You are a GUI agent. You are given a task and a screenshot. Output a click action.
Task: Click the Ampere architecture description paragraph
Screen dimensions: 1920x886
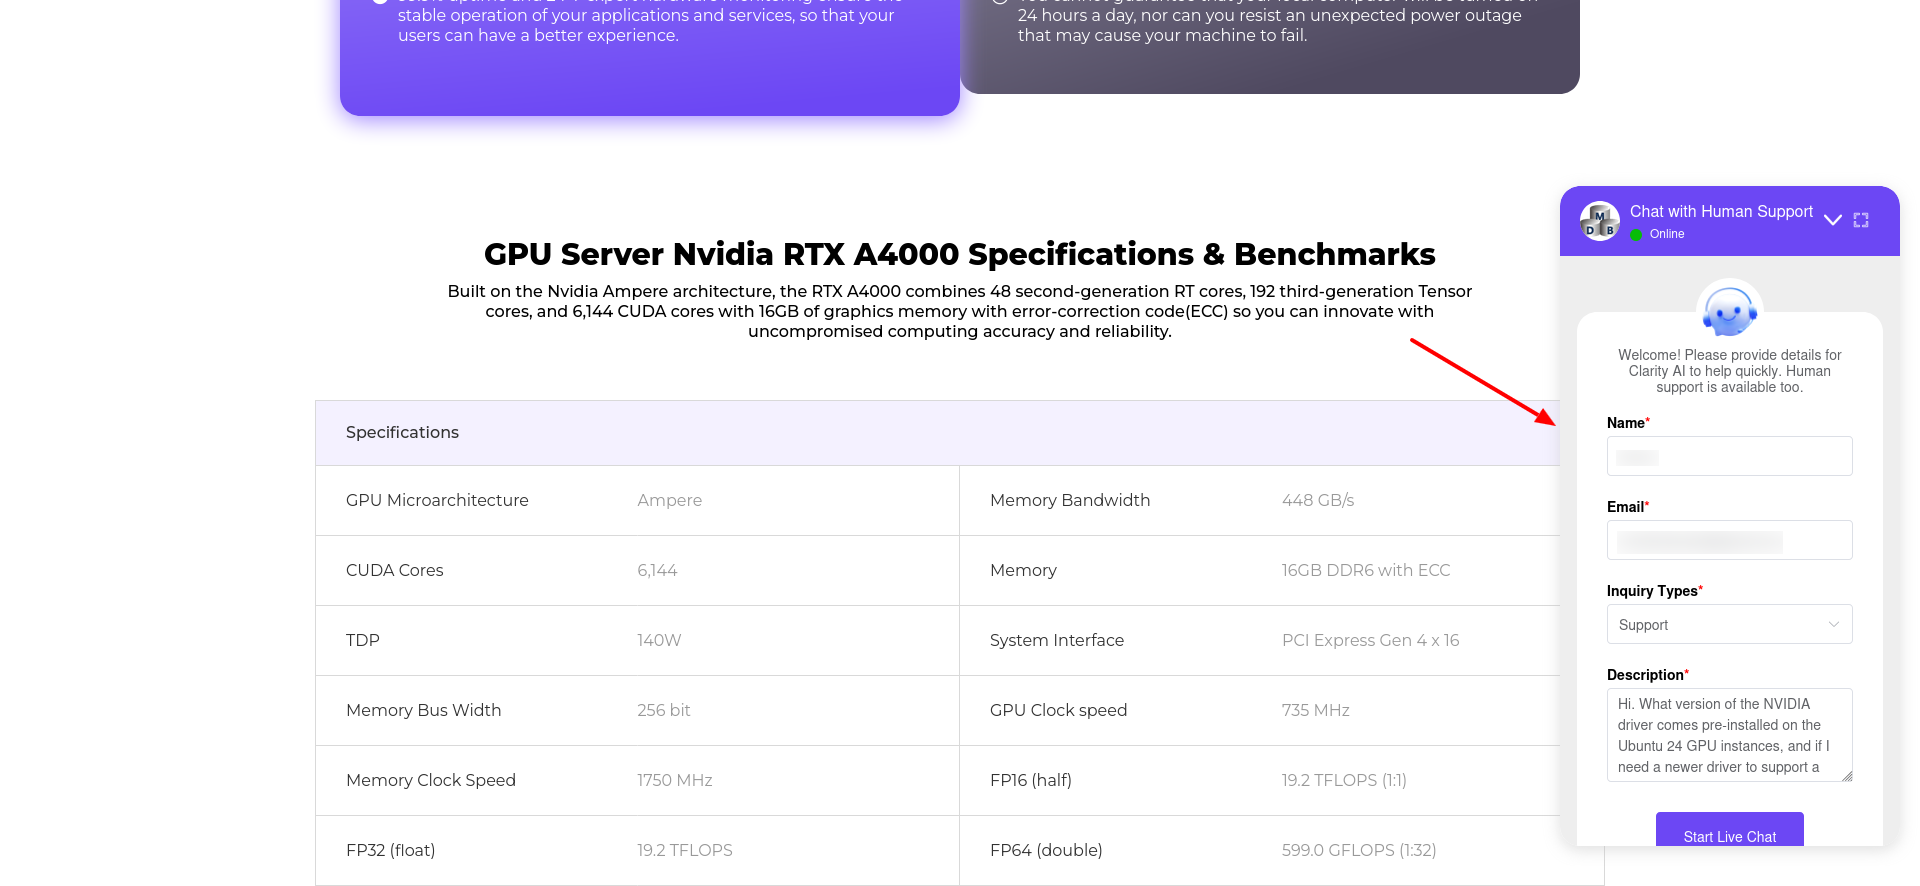click(960, 311)
